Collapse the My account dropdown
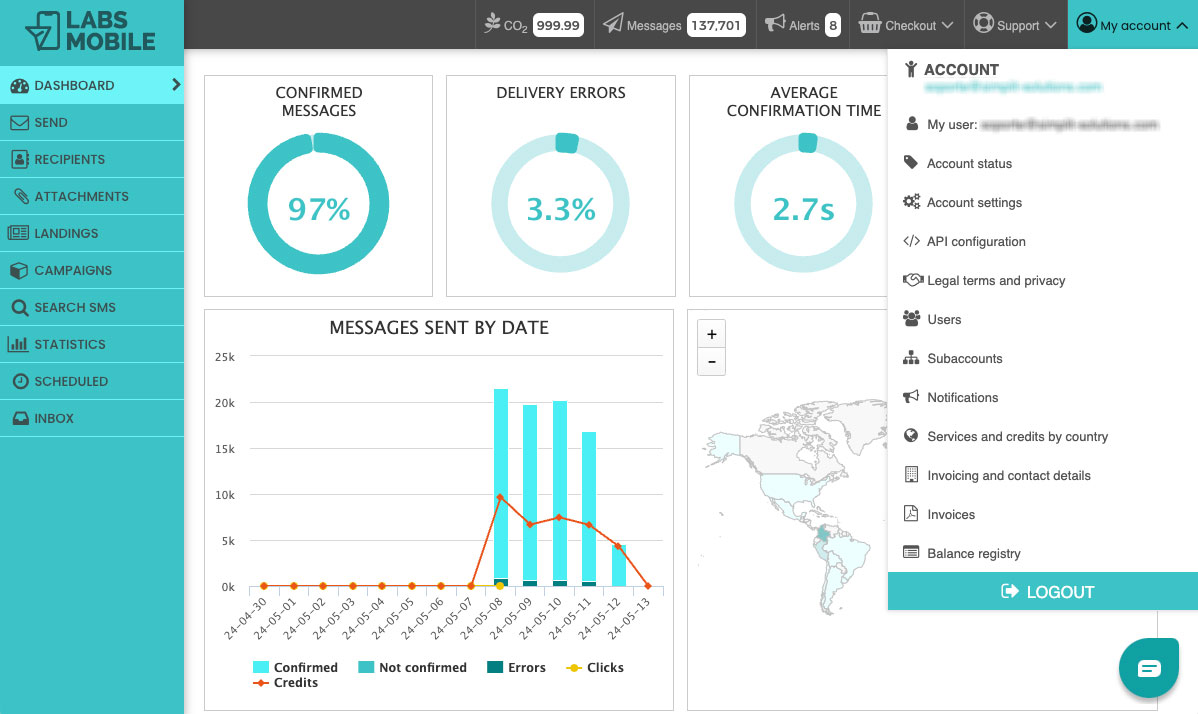1198x714 pixels. 1131,25
